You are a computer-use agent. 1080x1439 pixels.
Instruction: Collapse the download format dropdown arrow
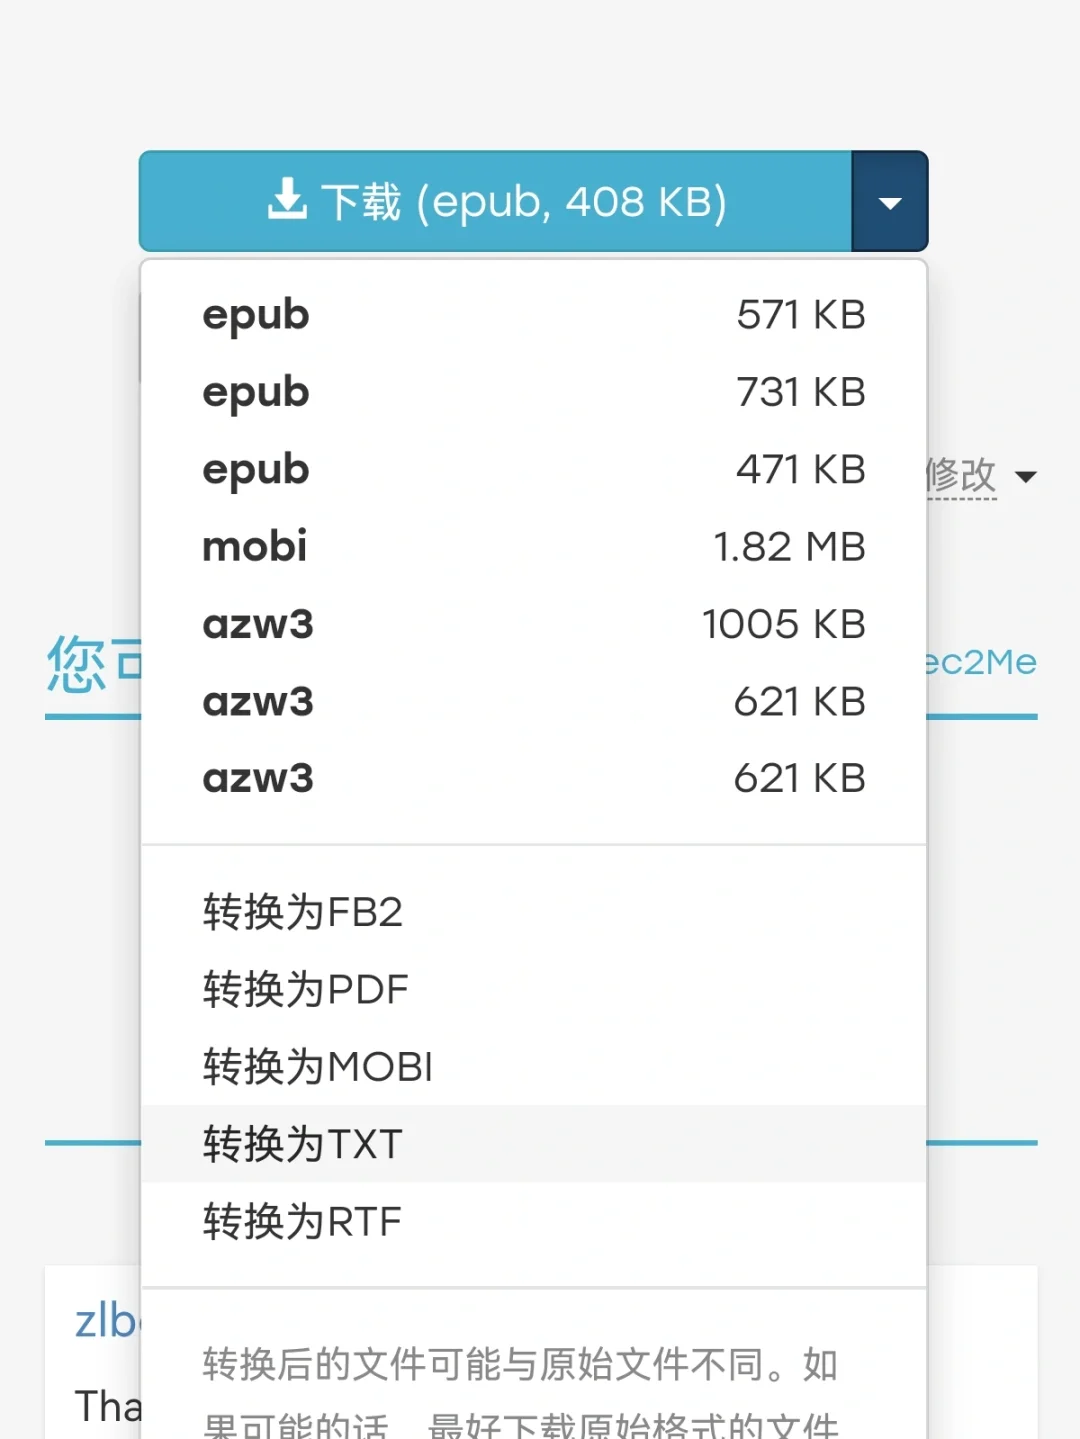point(889,203)
